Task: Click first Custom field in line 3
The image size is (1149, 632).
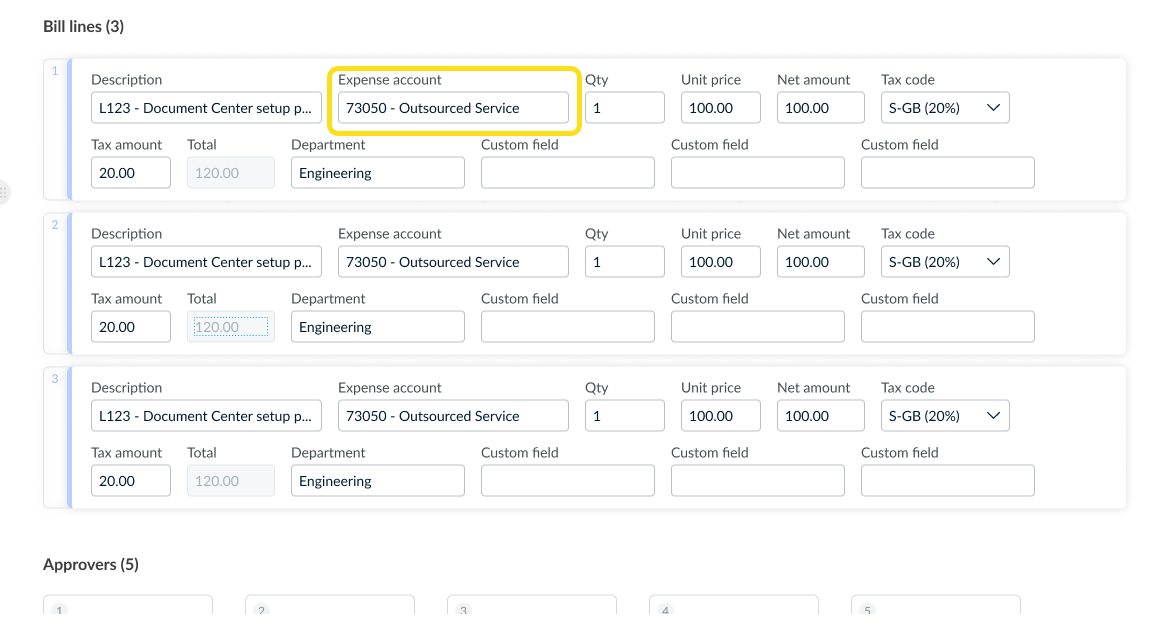Action: point(567,481)
